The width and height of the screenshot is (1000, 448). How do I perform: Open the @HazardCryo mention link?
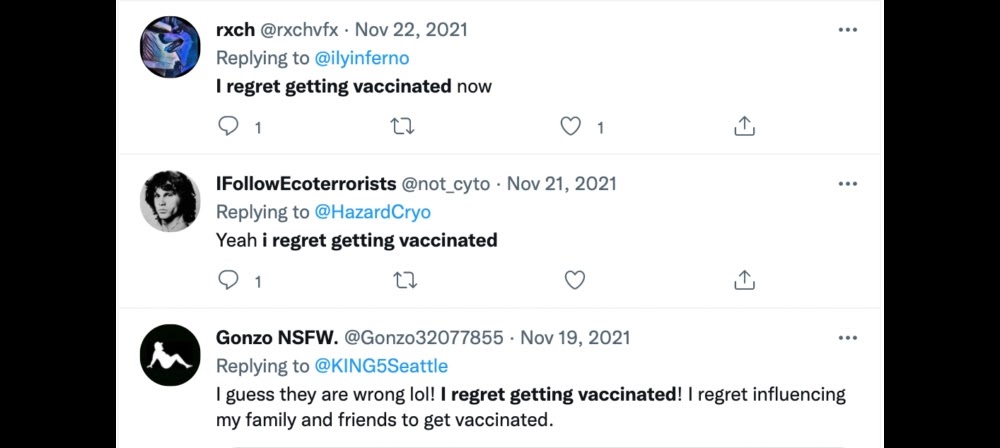(x=372, y=212)
